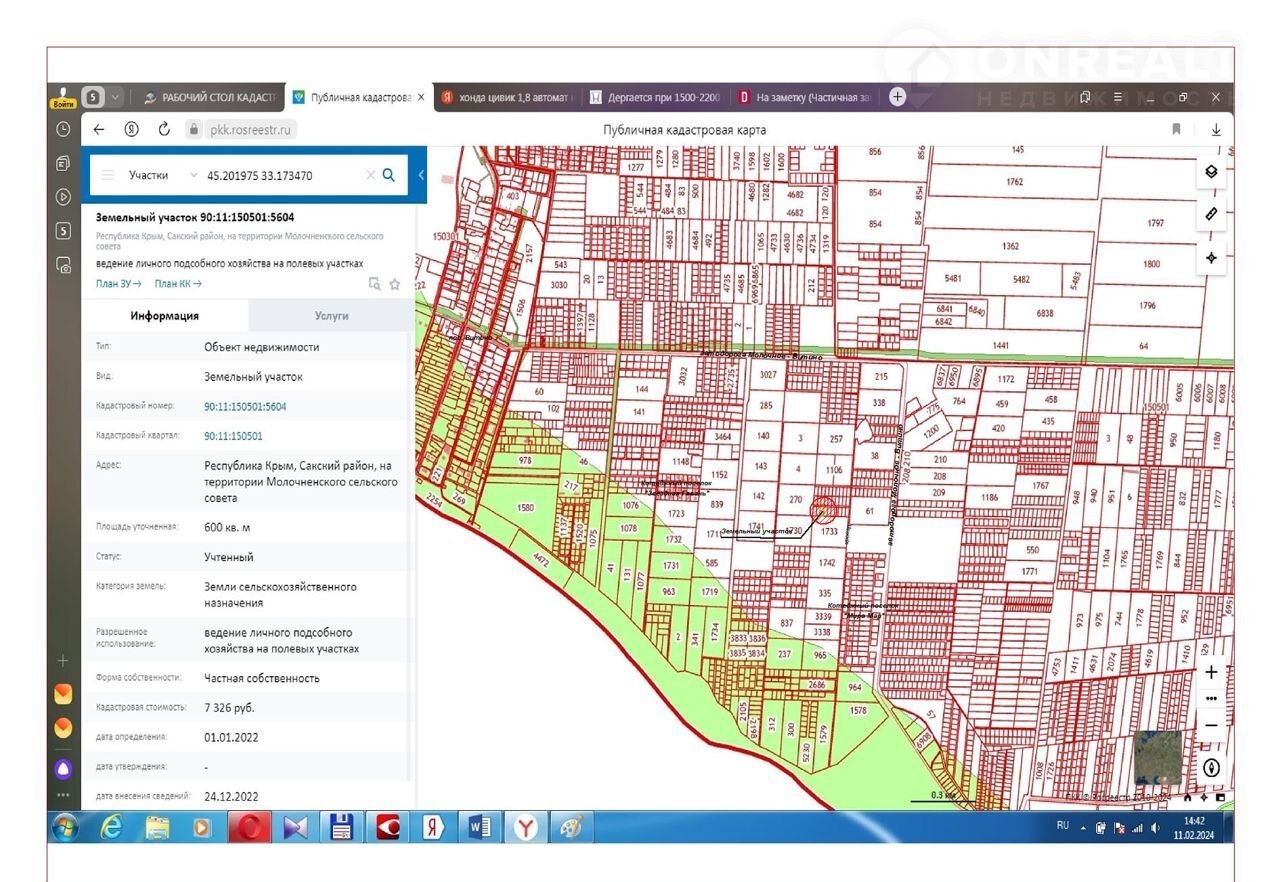Screen dimensions: 1280x882
Task: Clear the coordinates search field
Action: (370, 175)
